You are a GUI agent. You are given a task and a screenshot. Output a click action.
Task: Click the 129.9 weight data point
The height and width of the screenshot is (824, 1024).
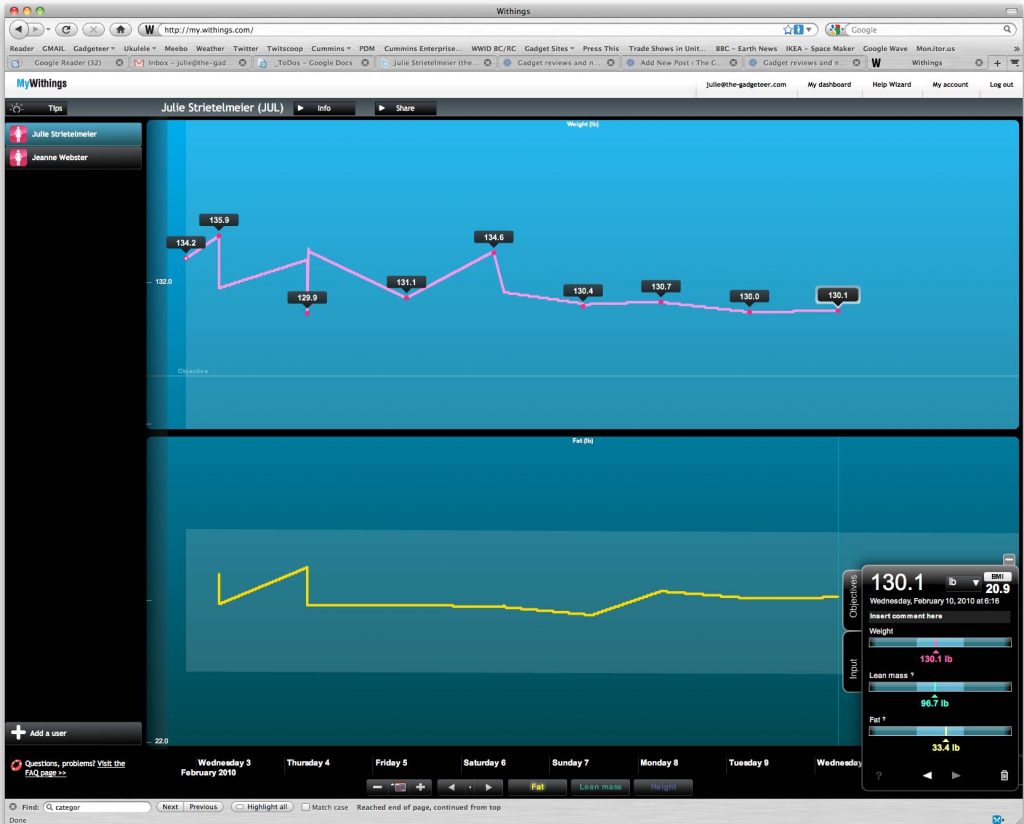pos(307,313)
